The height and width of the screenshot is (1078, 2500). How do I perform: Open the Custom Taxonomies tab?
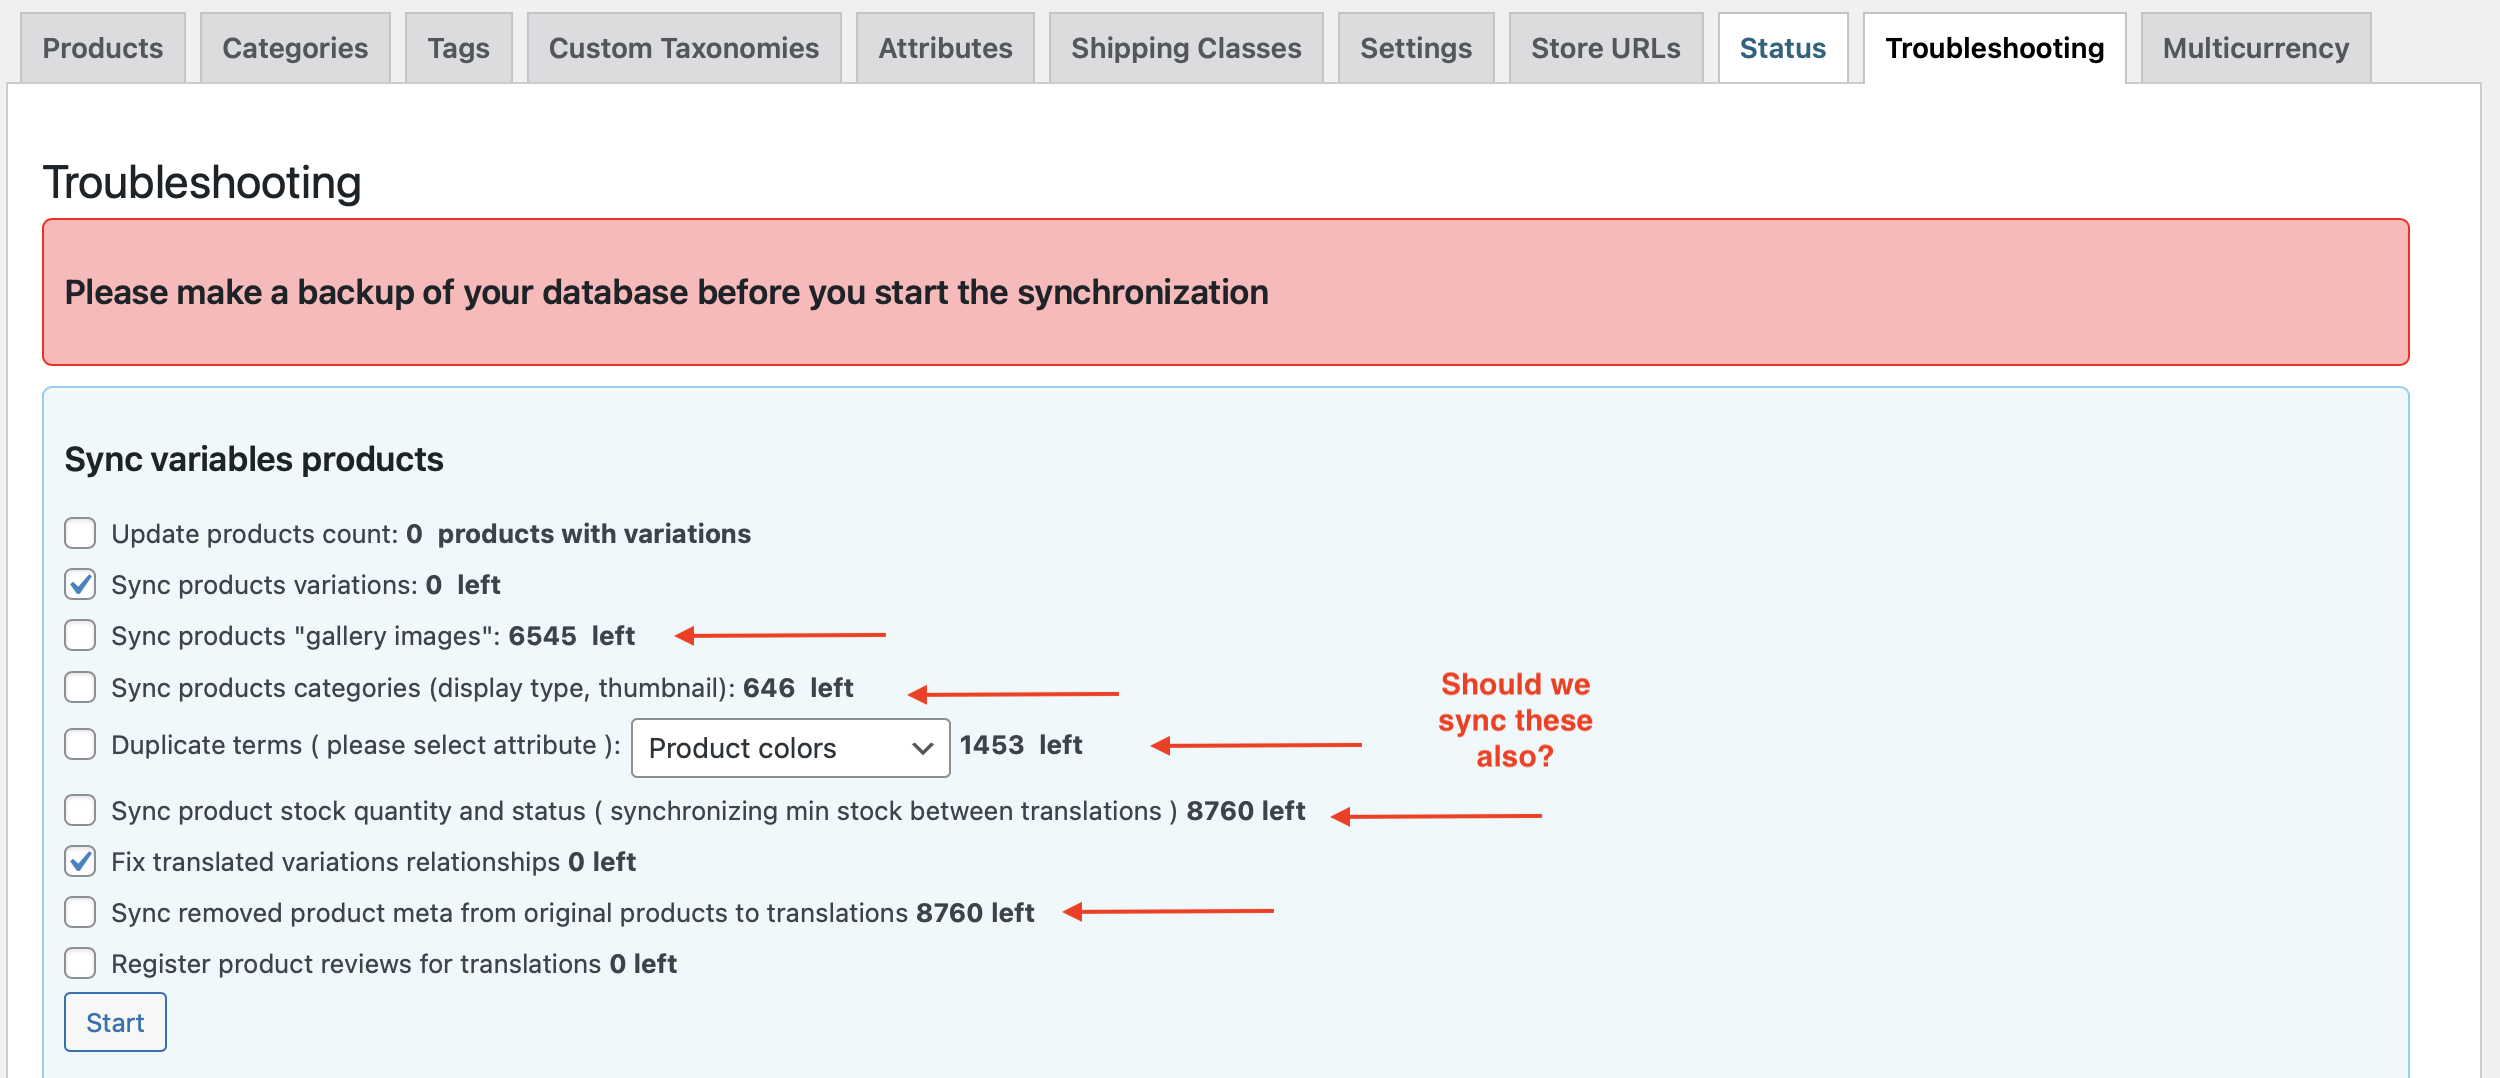pyautogui.click(x=684, y=48)
